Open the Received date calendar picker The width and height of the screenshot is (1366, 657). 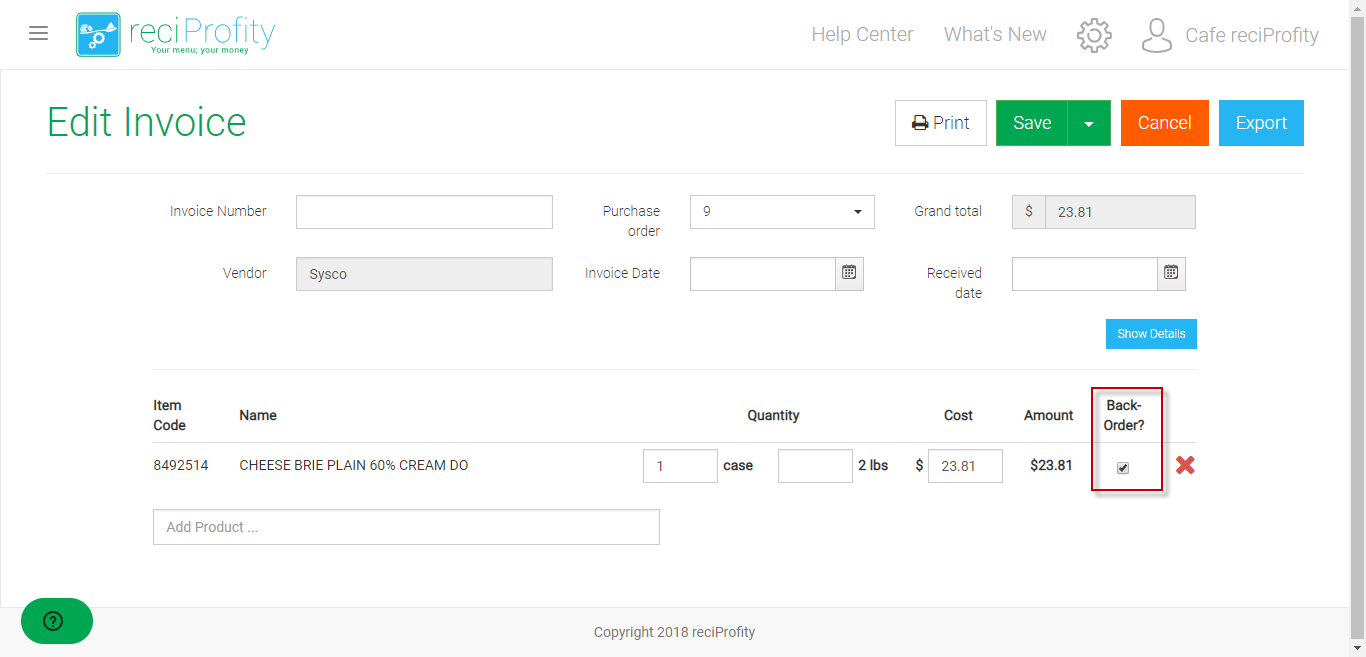click(x=1171, y=273)
